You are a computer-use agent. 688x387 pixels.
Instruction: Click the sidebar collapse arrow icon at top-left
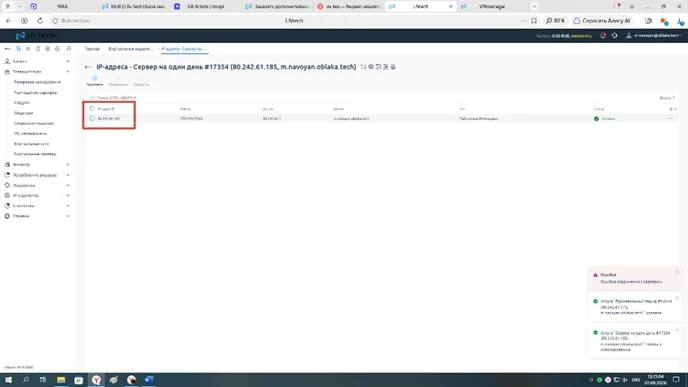pos(7,49)
